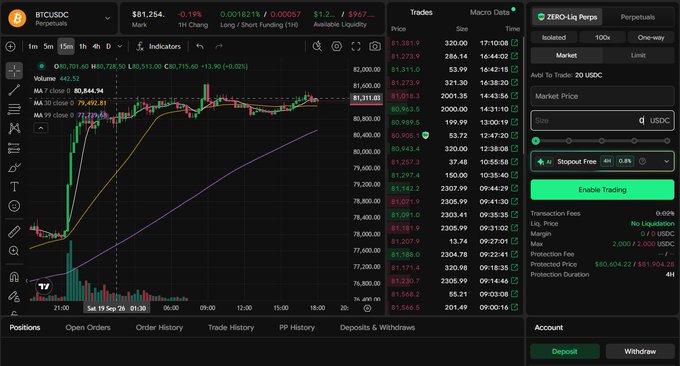Open the forecast and position tool
This screenshot has width=680, height=366.
click(14, 148)
